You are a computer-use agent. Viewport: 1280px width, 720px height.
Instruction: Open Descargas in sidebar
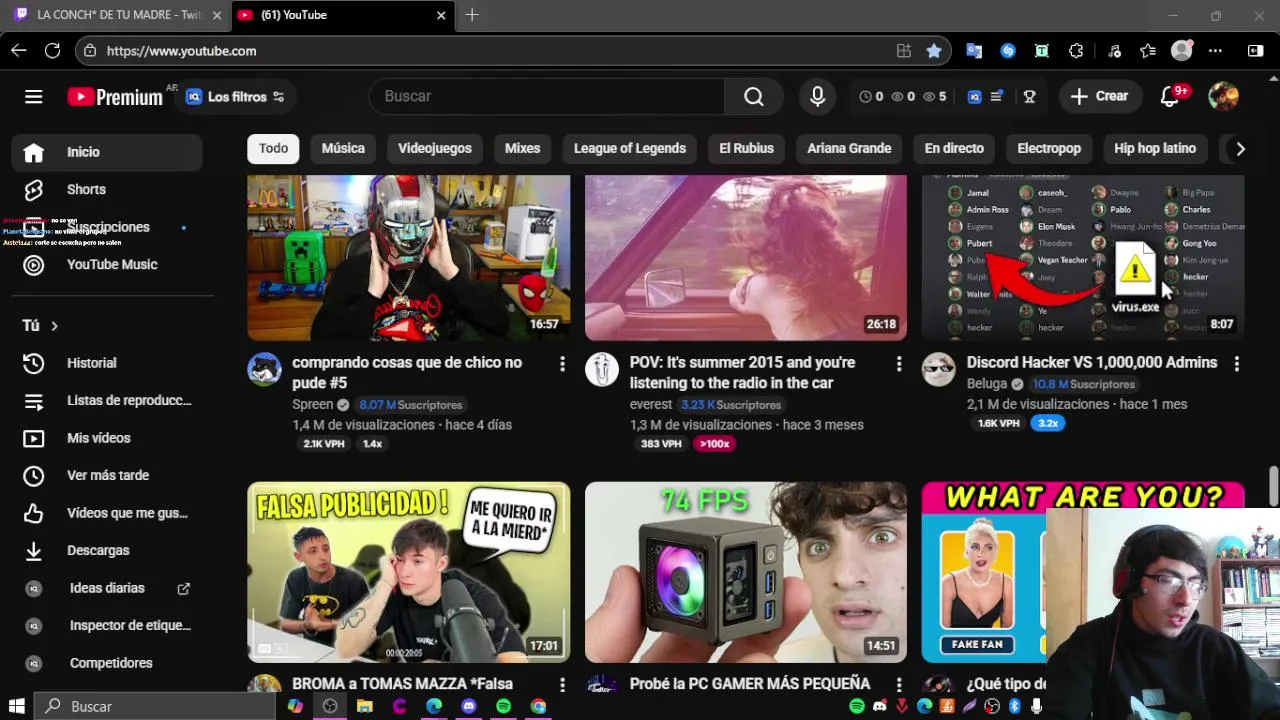click(x=107, y=551)
